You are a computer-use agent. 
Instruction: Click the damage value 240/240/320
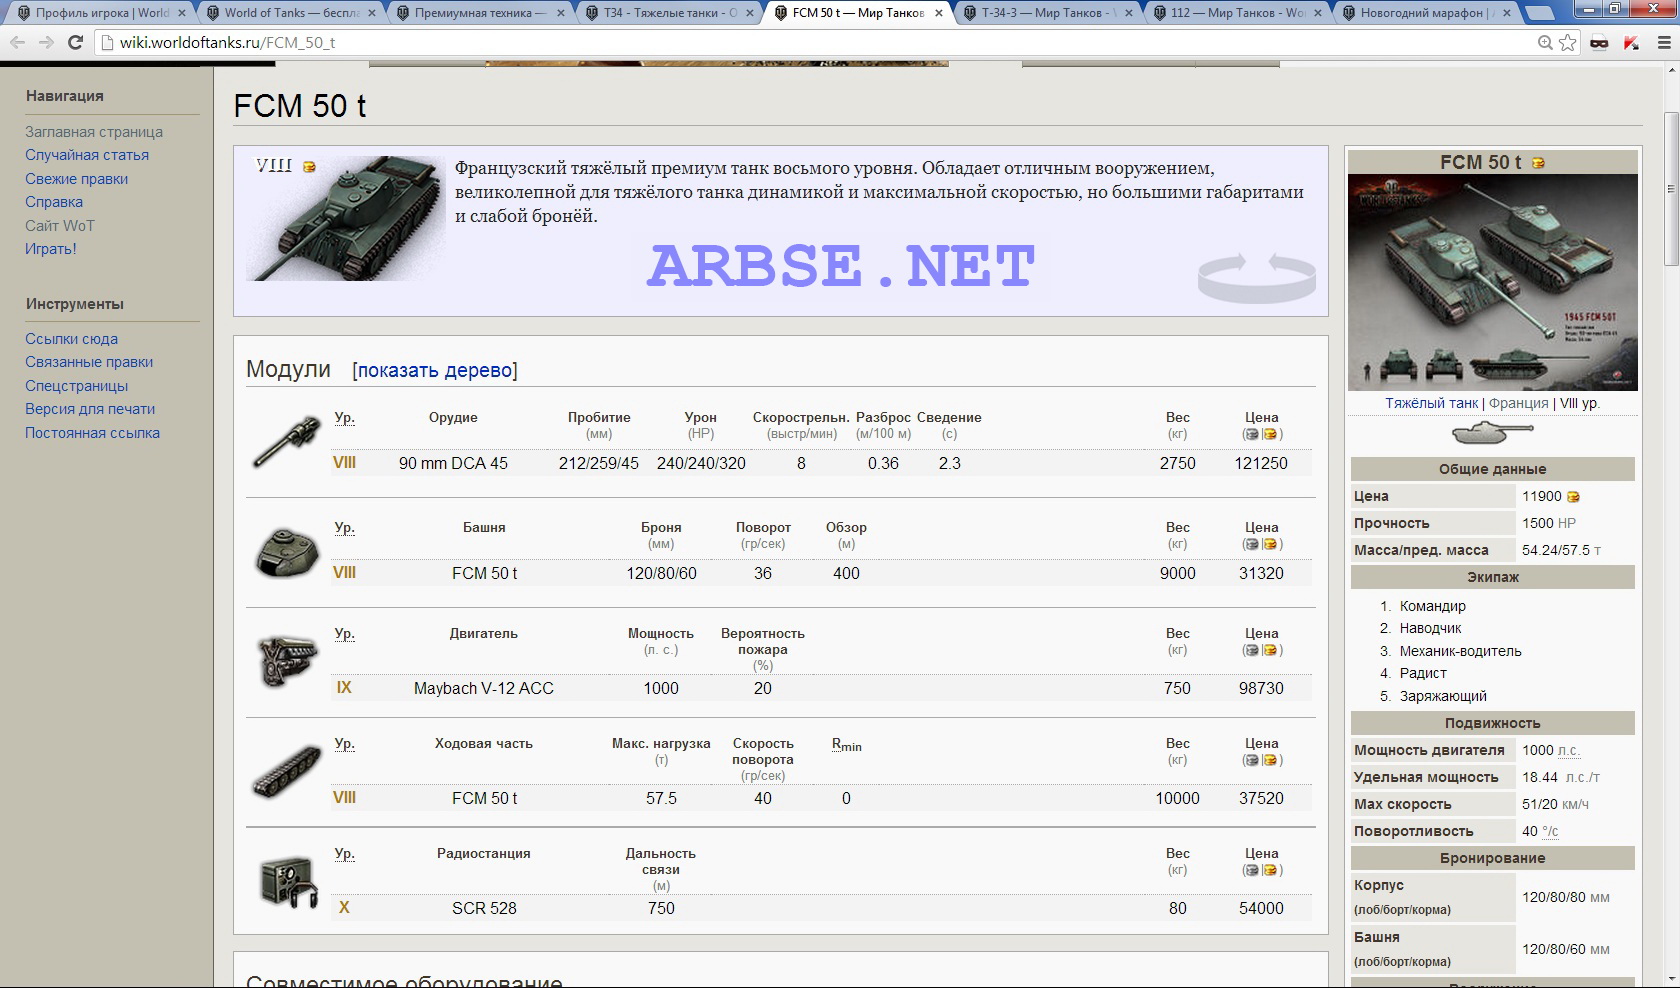(x=701, y=463)
